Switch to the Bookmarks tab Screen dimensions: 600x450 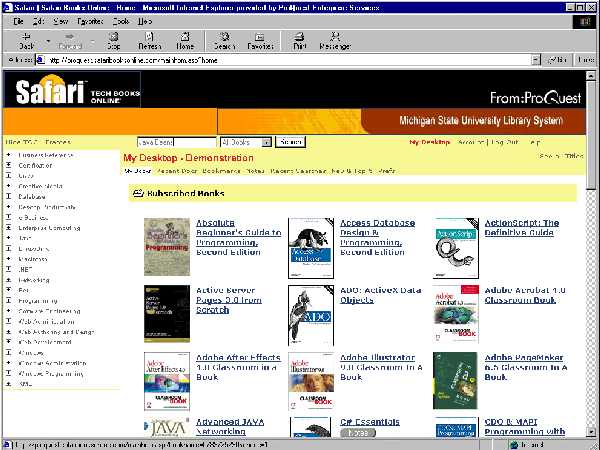click(221, 171)
